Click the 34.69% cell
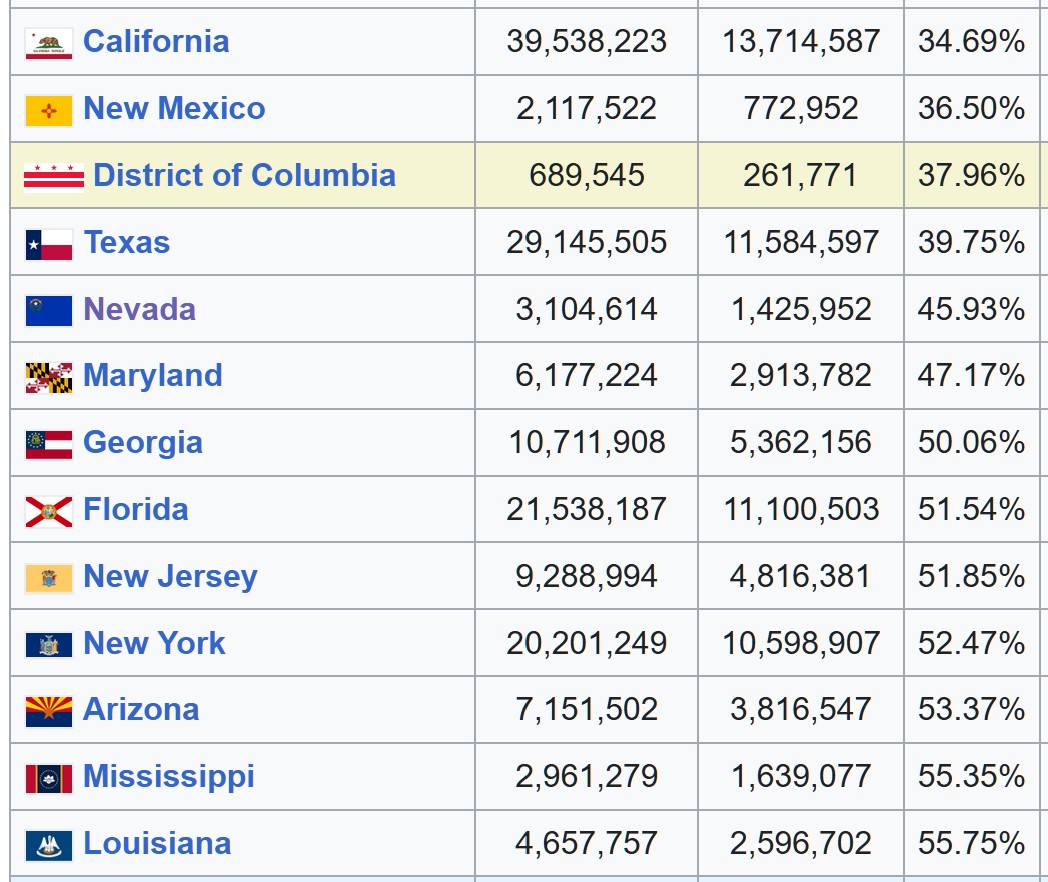 (x=971, y=41)
